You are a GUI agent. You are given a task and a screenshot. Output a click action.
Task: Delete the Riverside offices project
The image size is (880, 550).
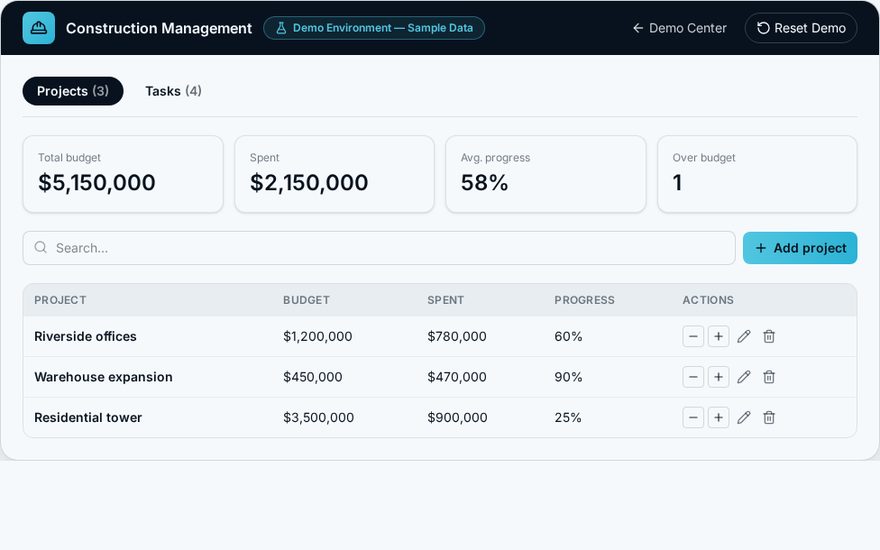pyautogui.click(x=769, y=337)
